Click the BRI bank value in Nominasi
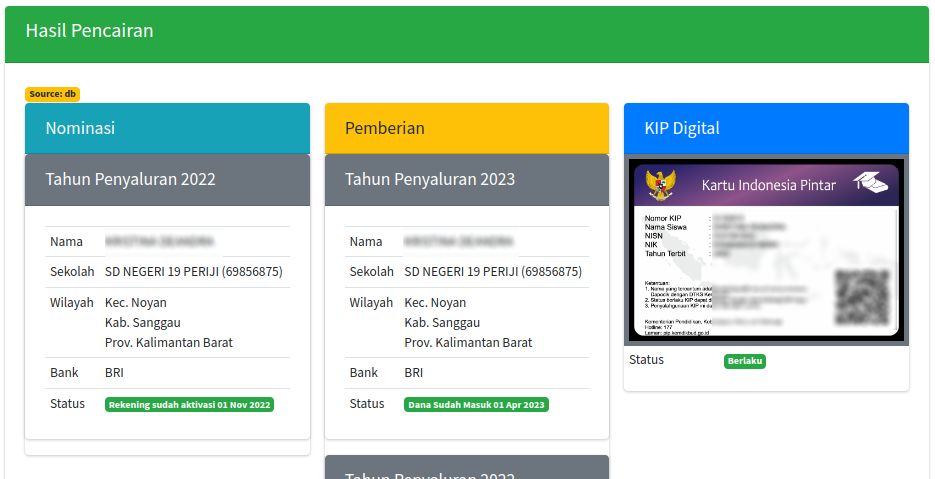The height and width of the screenshot is (479, 935). [114, 373]
